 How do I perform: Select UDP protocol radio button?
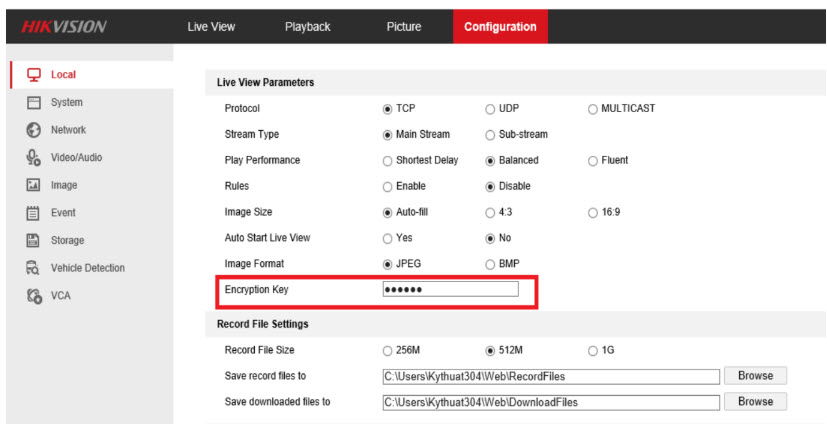click(490, 108)
